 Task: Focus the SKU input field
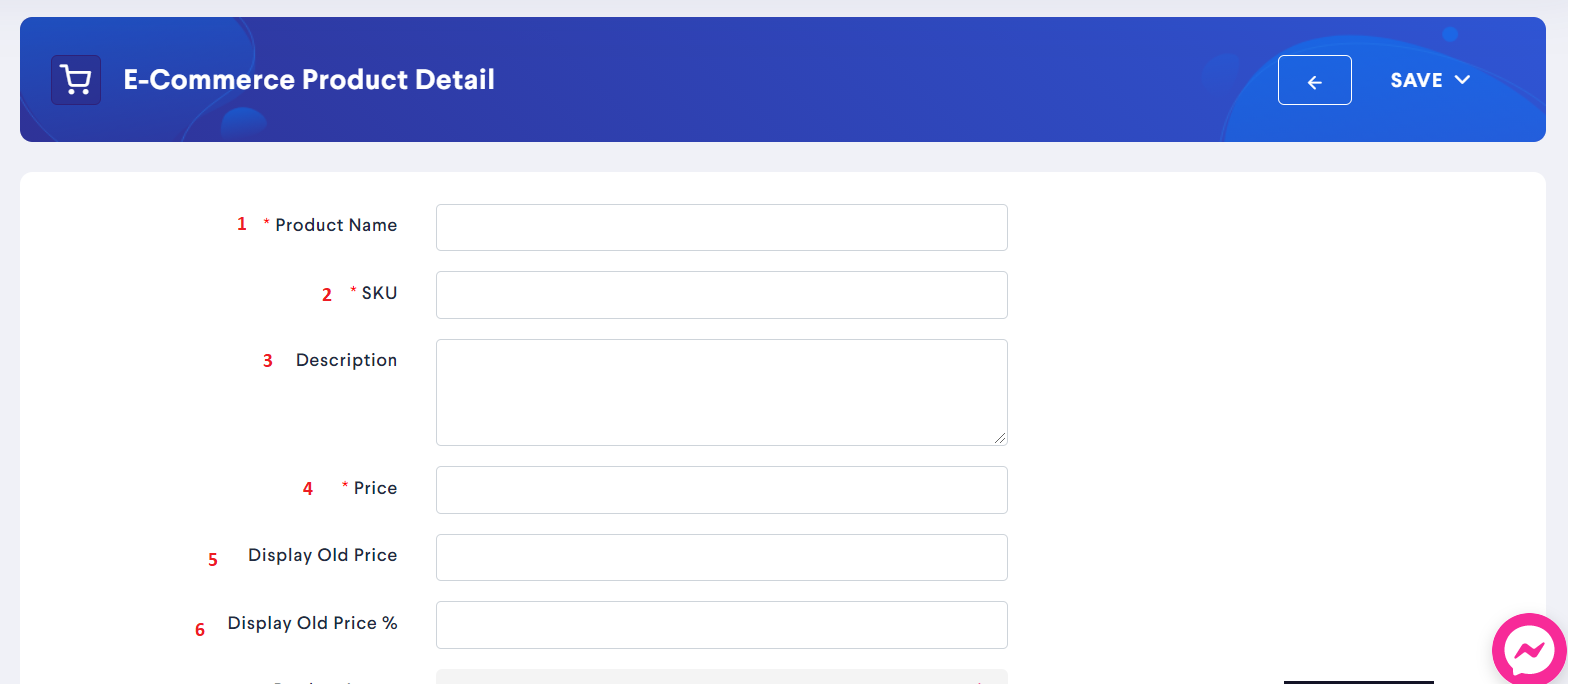(721, 295)
